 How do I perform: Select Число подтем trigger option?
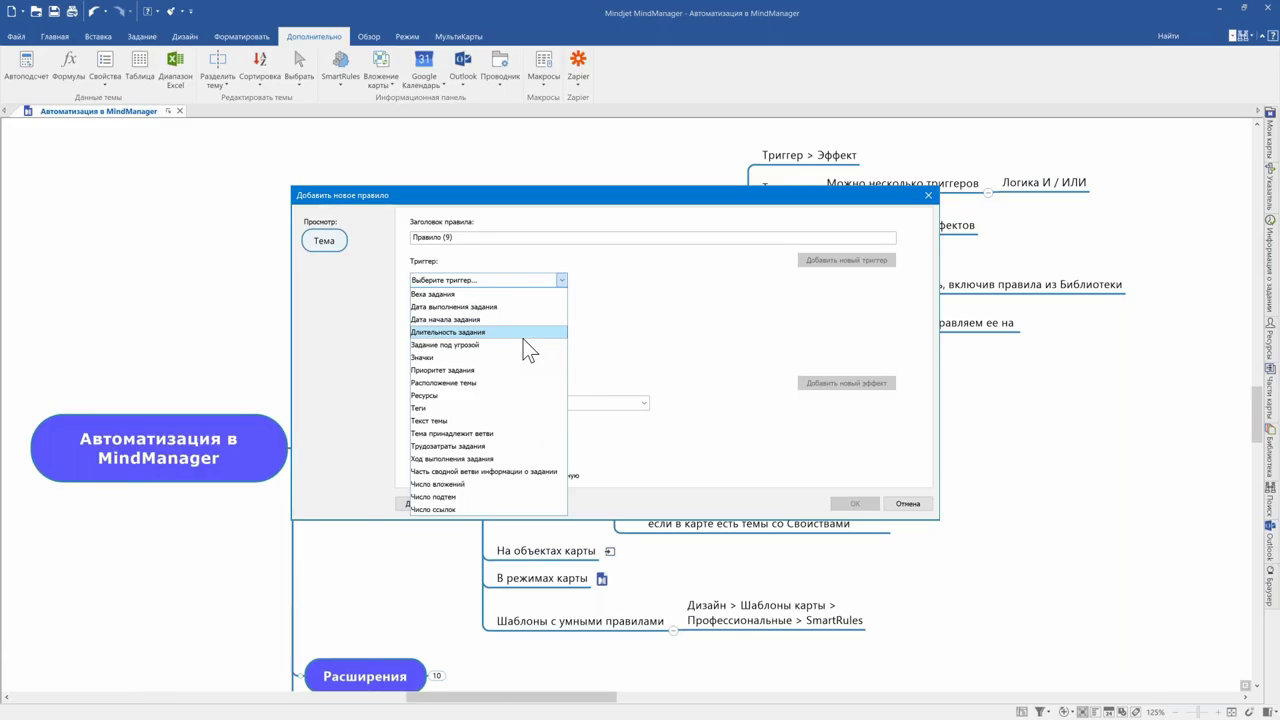(488, 497)
